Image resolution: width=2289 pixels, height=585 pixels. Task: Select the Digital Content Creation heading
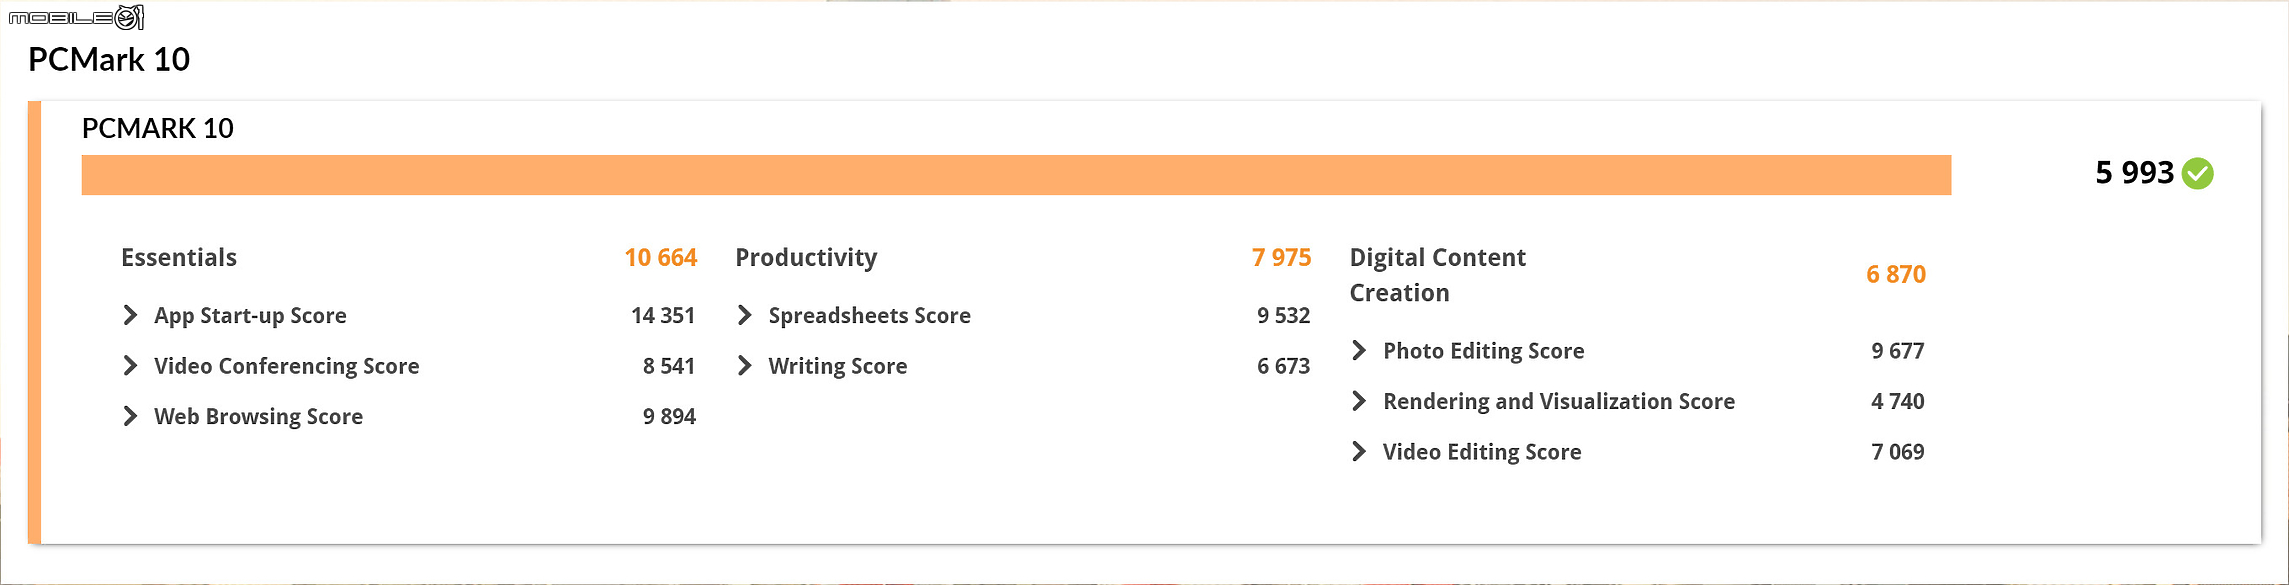tap(1437, 275)
